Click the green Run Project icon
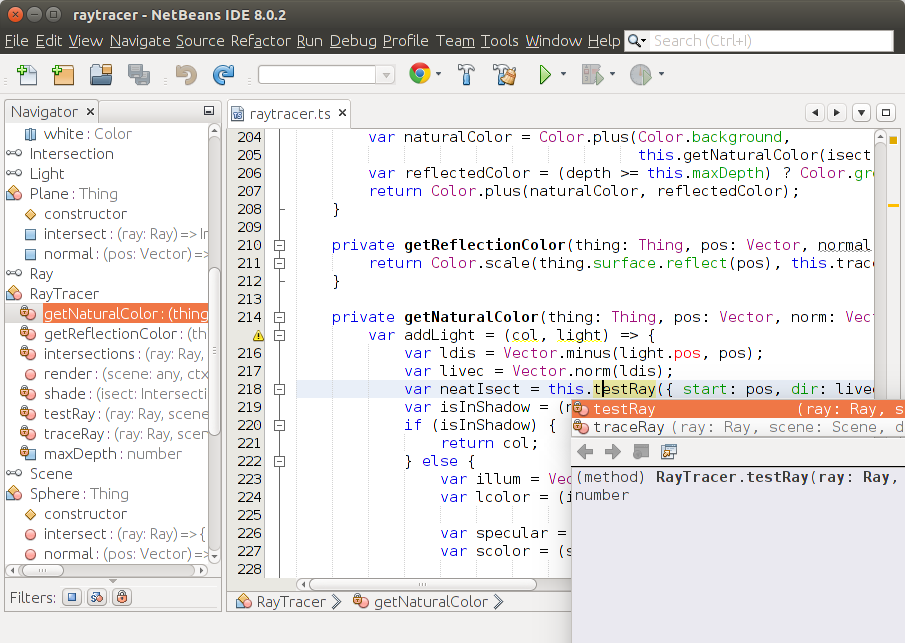 pyautogui.click(x=544, y=74)
